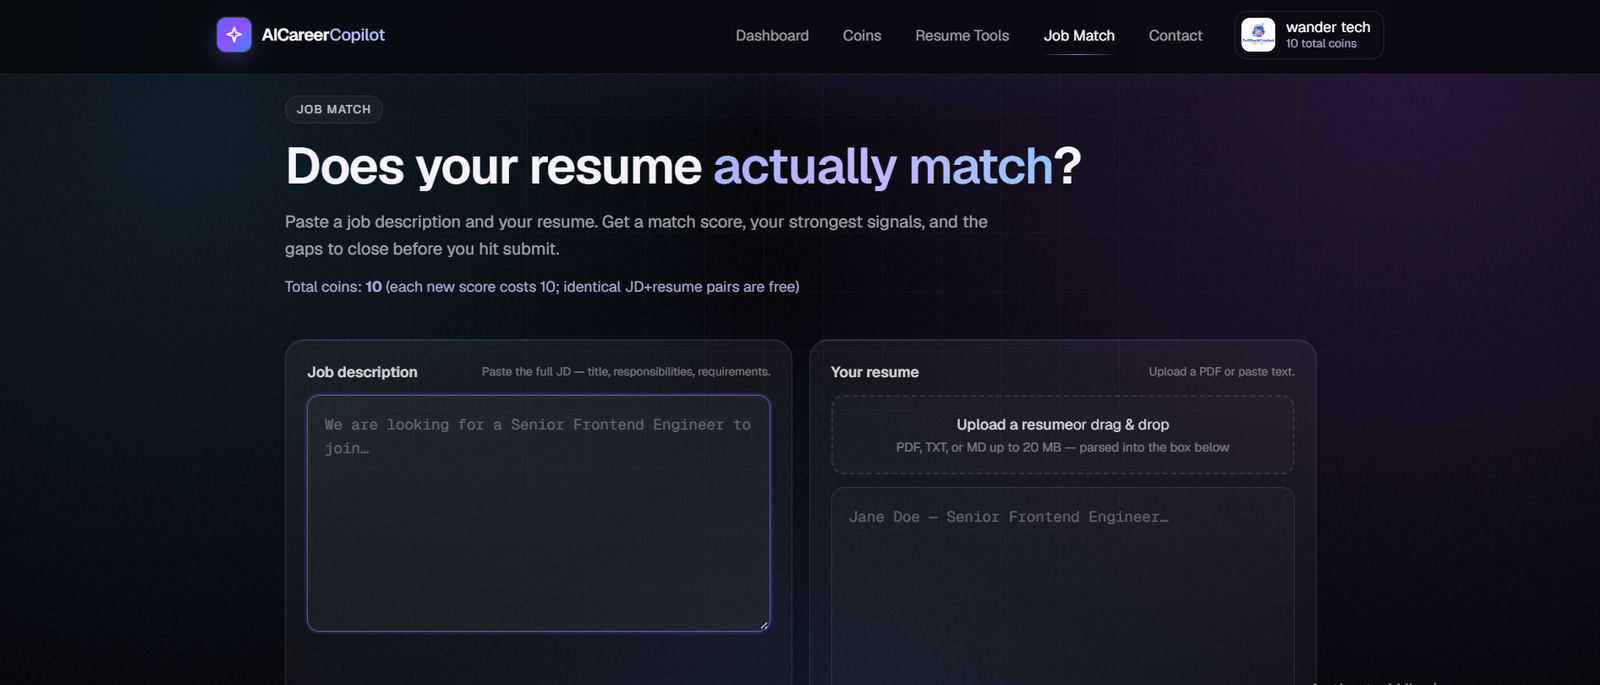Click the 'Your resume' panel heading
Screen dimensions: 1600x685
[875, 372]
